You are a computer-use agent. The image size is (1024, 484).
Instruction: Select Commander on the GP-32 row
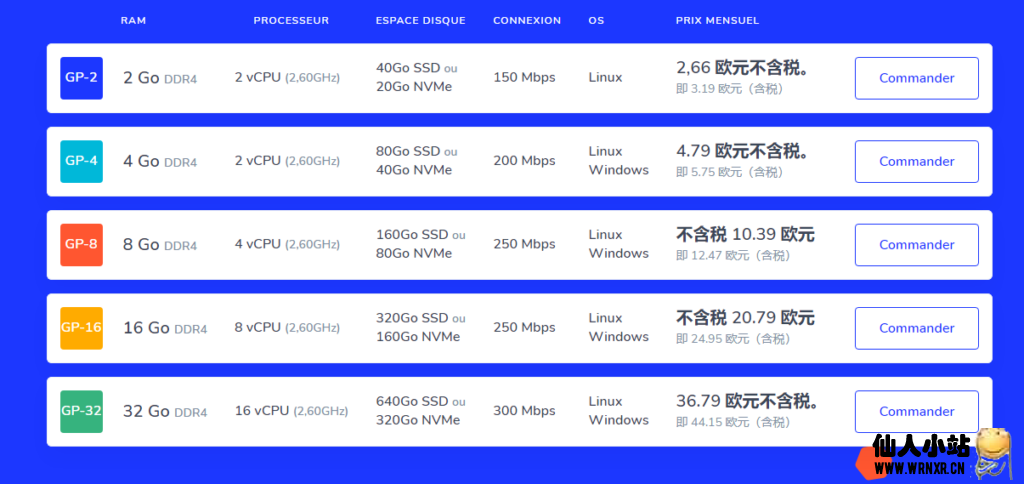coord(916,411)
